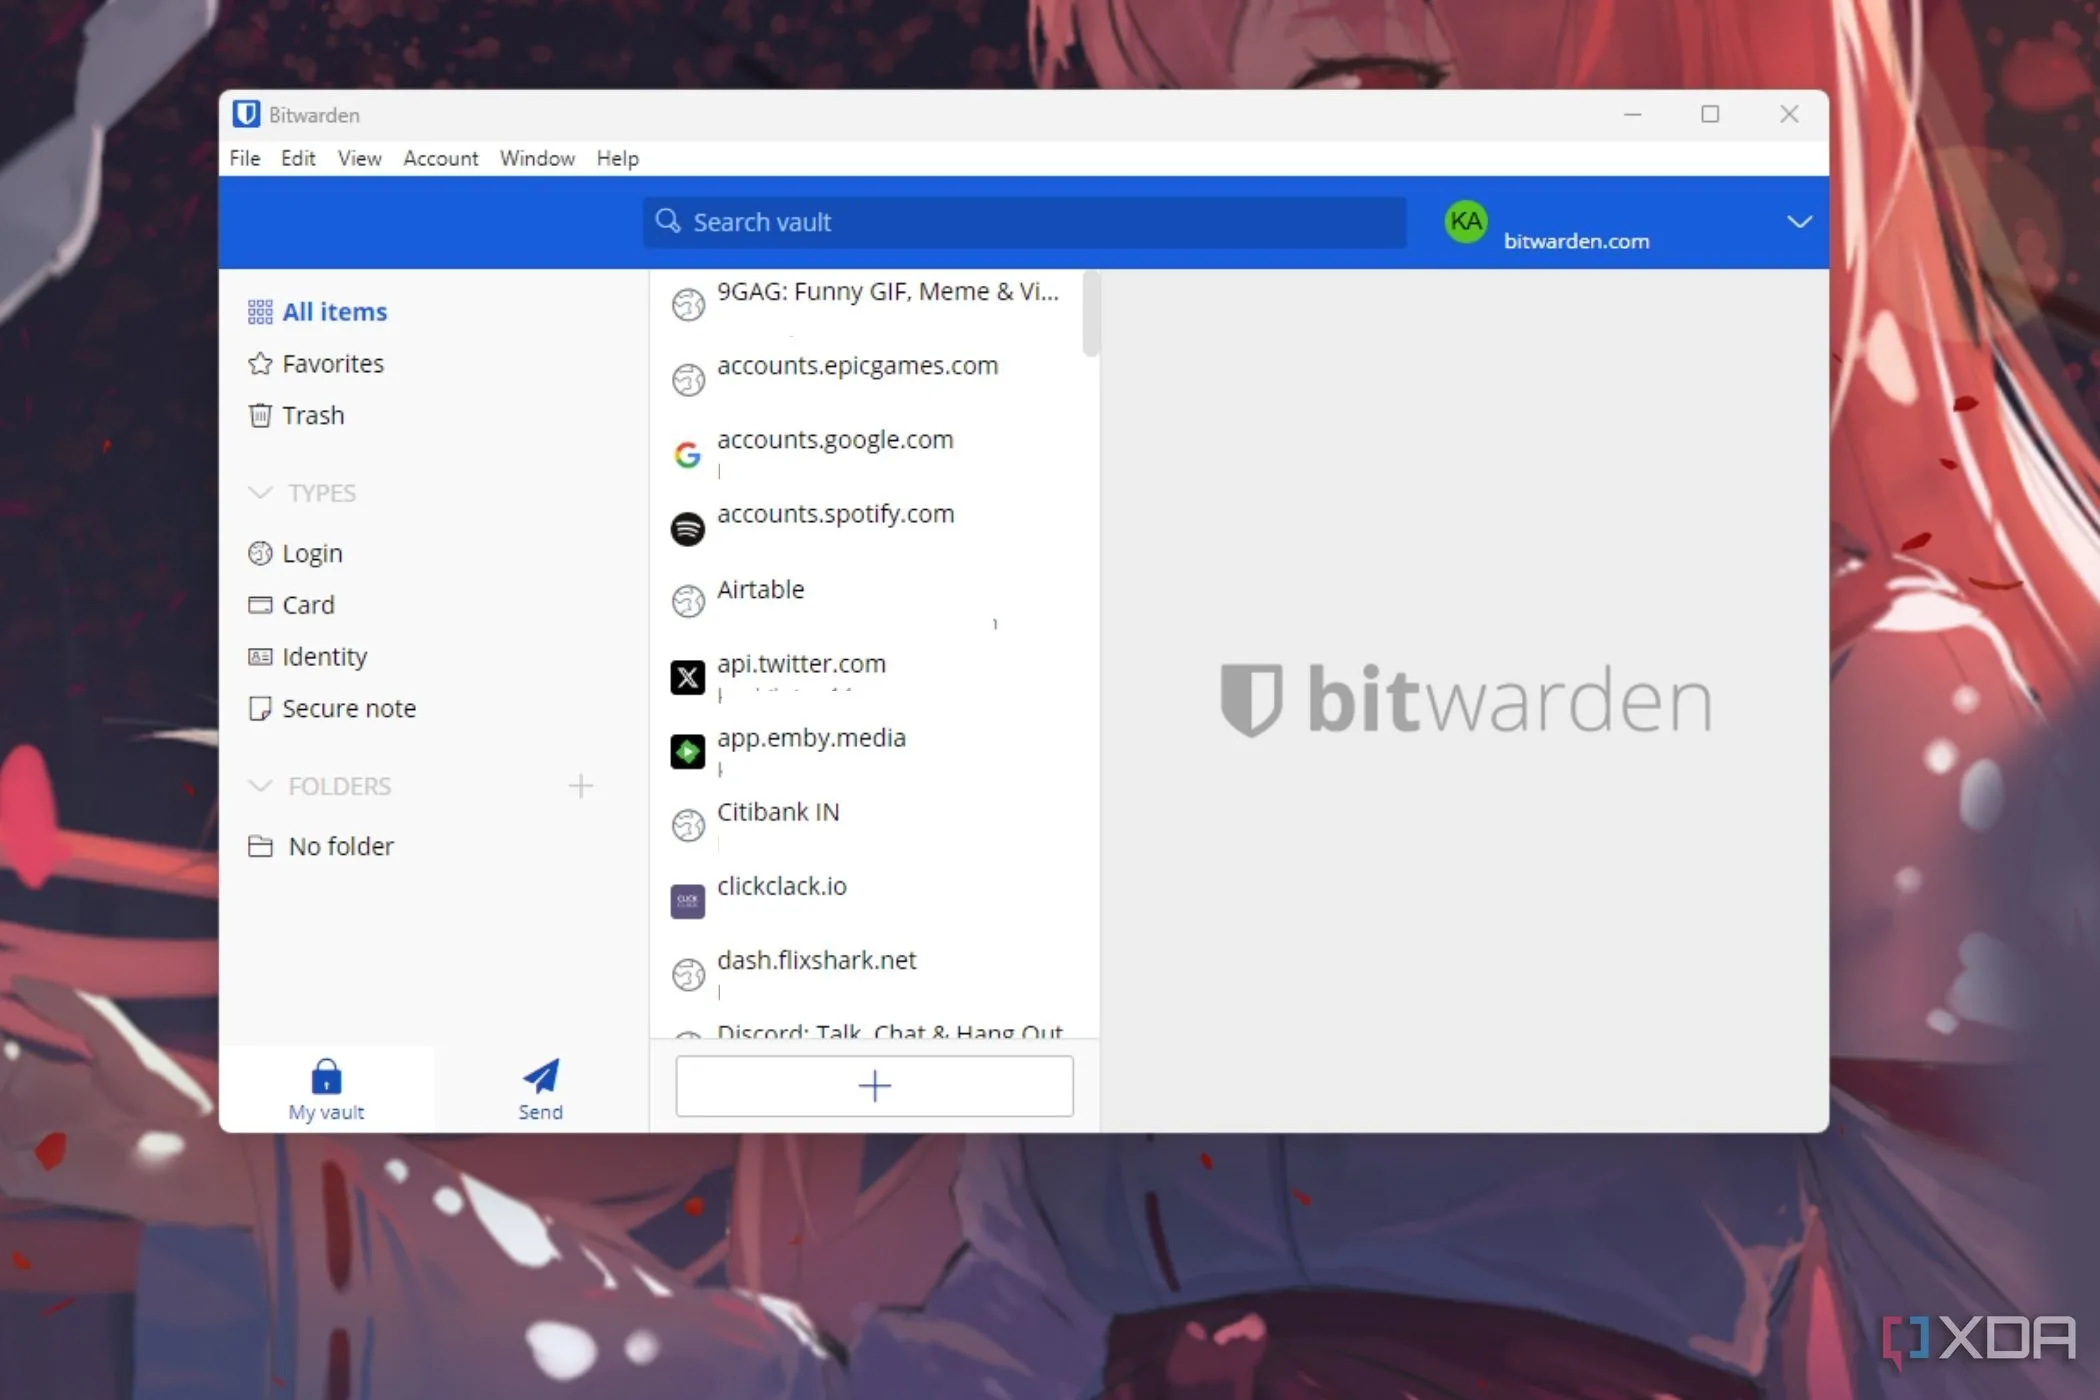Click the KA account avatar
2100x1400 pixels.
[1465, 222]
